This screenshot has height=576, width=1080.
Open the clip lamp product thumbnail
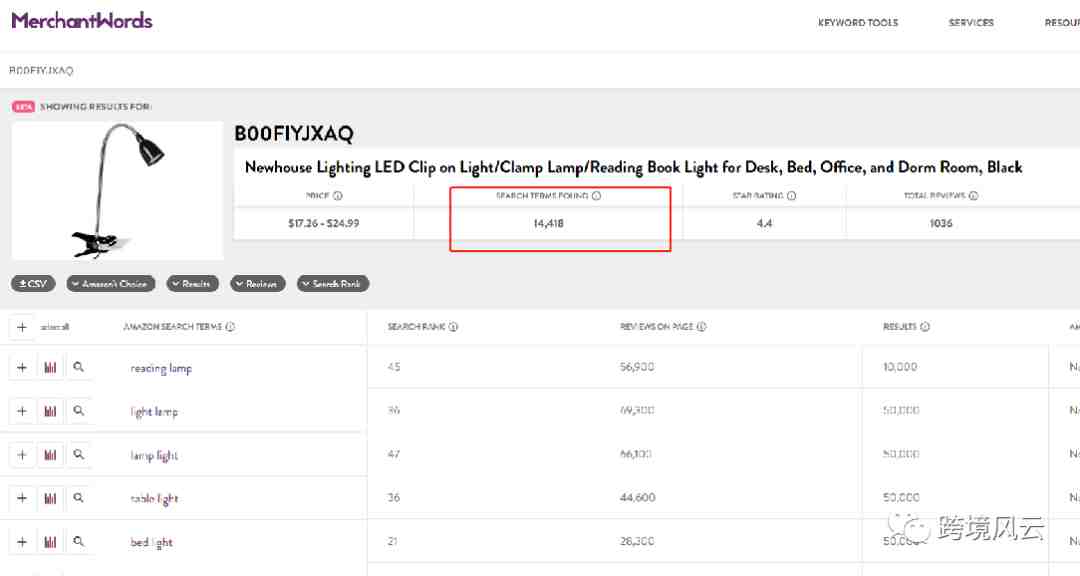pos(118,191)
